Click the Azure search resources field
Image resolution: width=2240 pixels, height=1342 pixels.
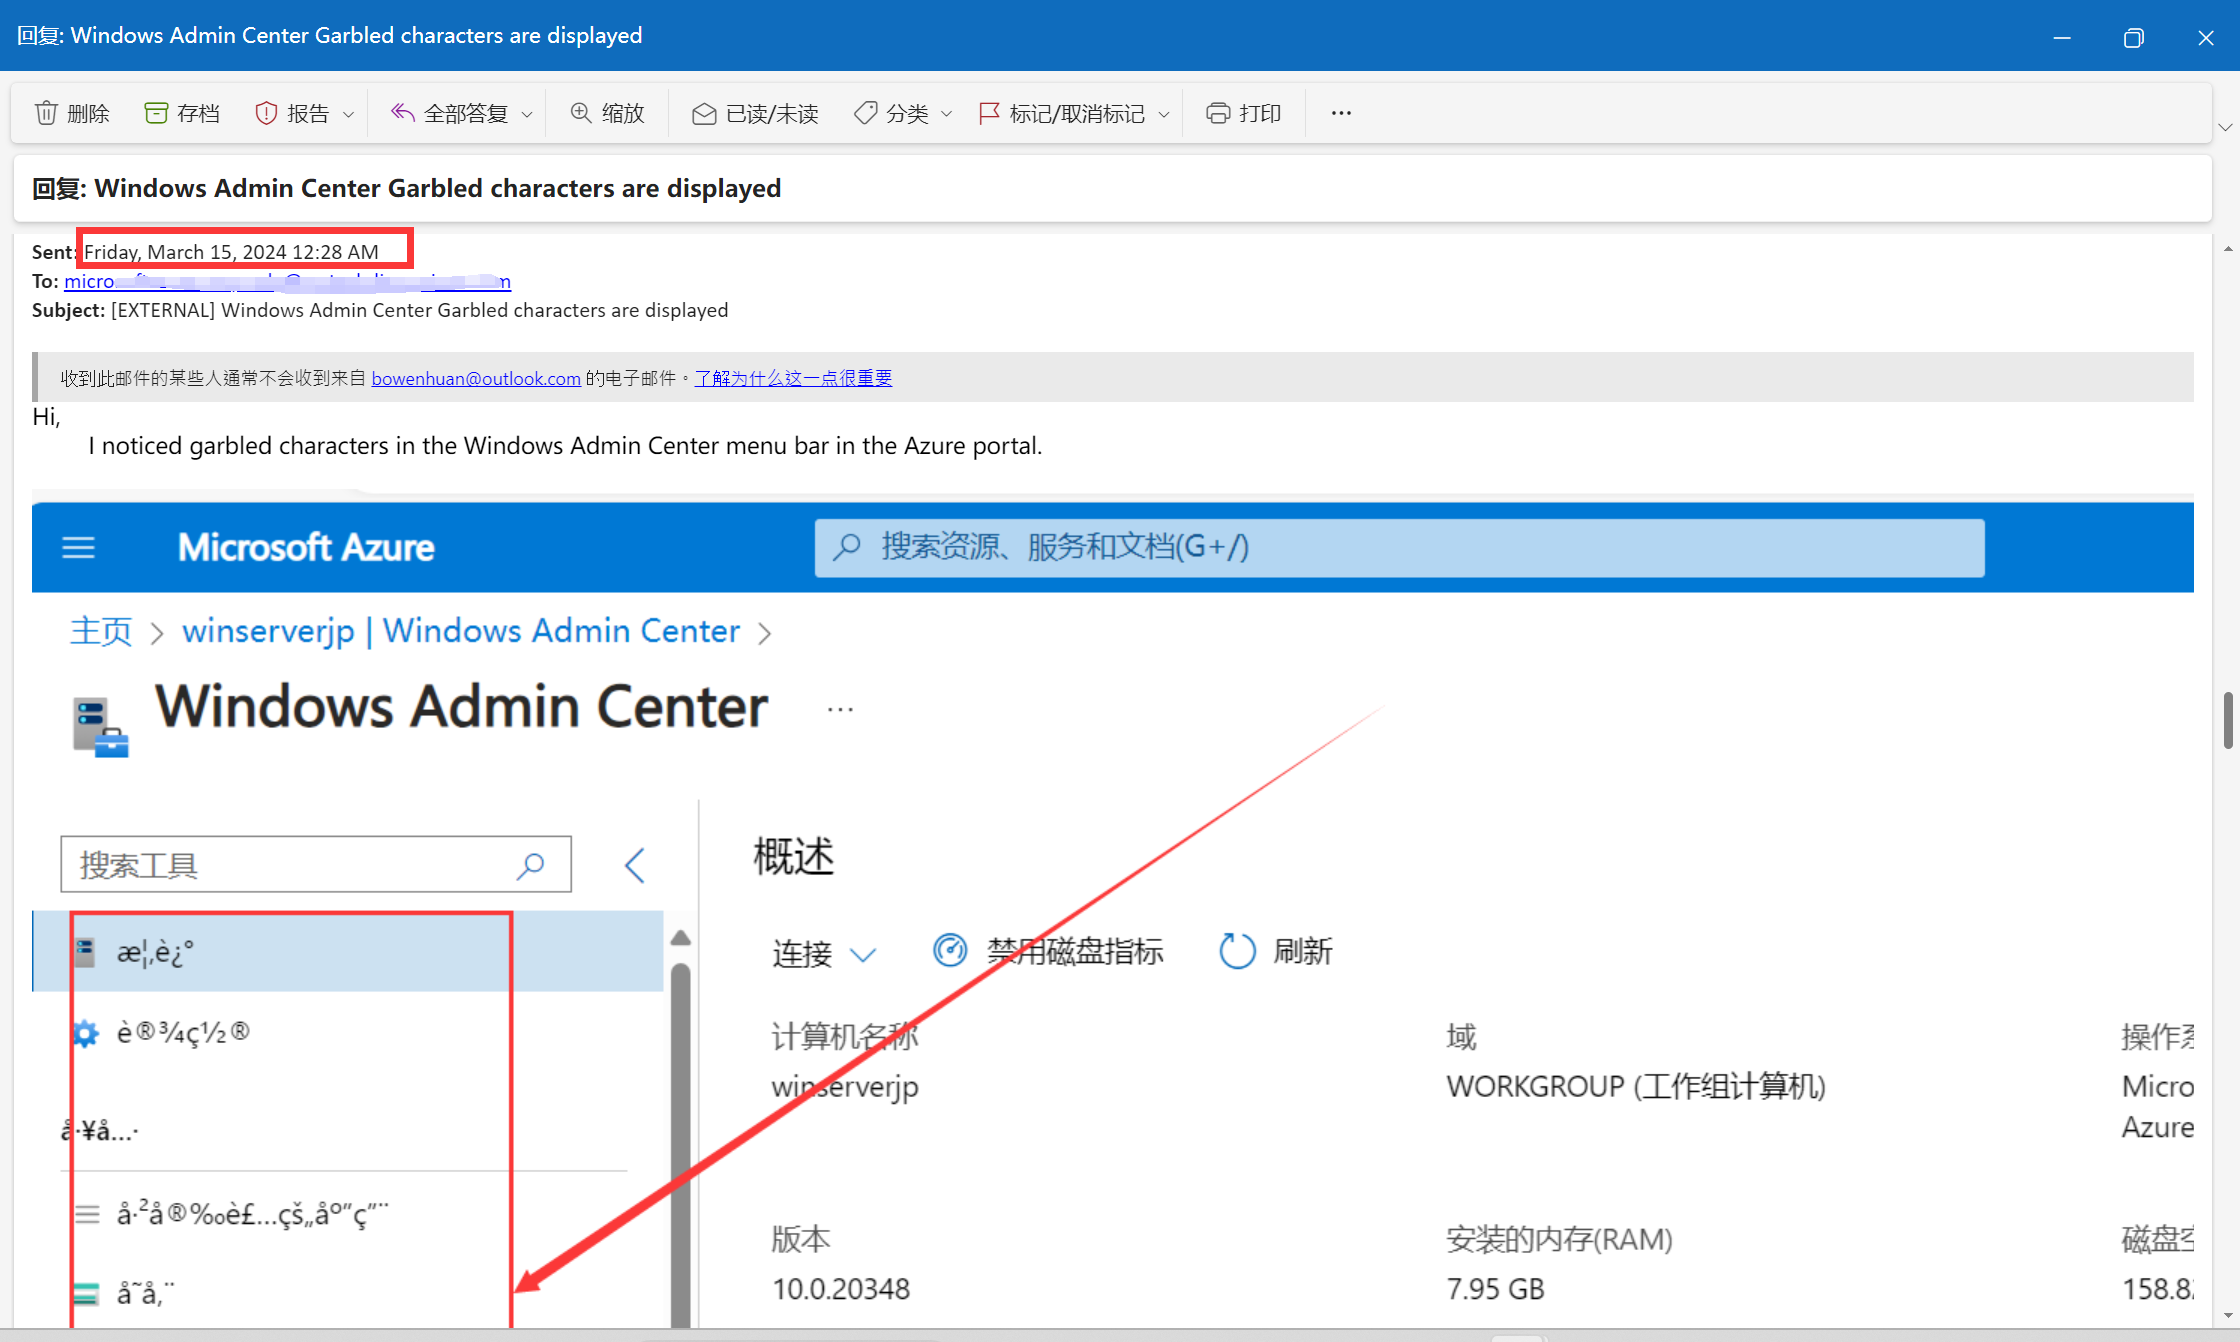pos(1399,548)
